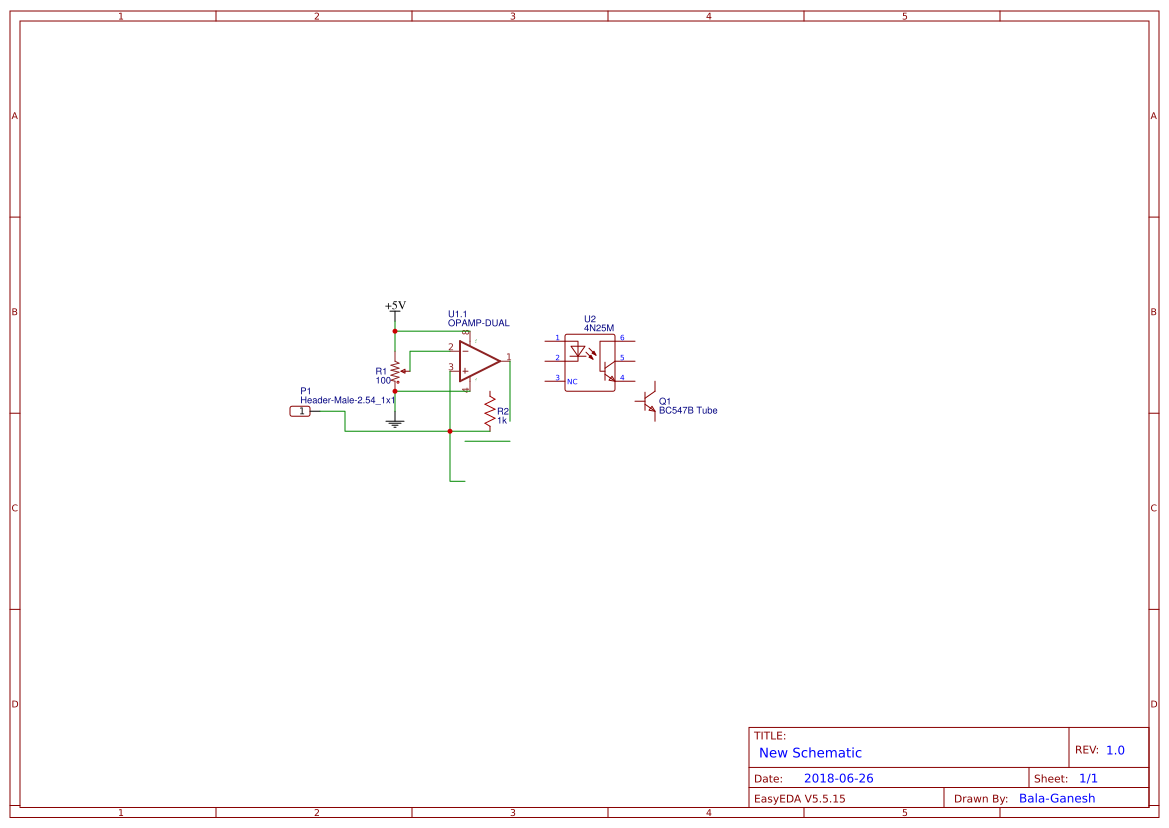The width and height of the screenshot is (1169, 828).
Task: Click the 'U1.1' reference designator
Action: [x=458, y=315]
